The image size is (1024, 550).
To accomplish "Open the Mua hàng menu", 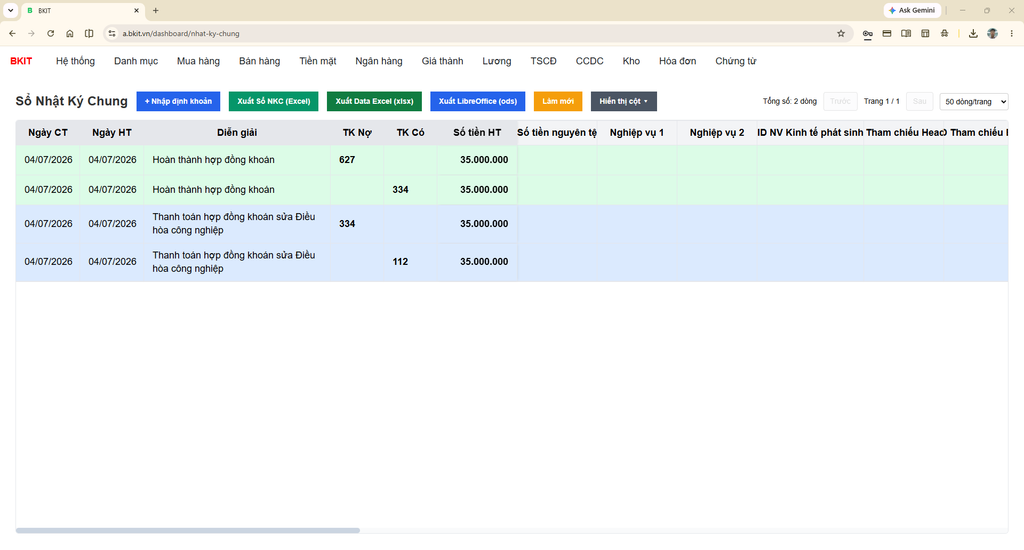I will (198, 61).
